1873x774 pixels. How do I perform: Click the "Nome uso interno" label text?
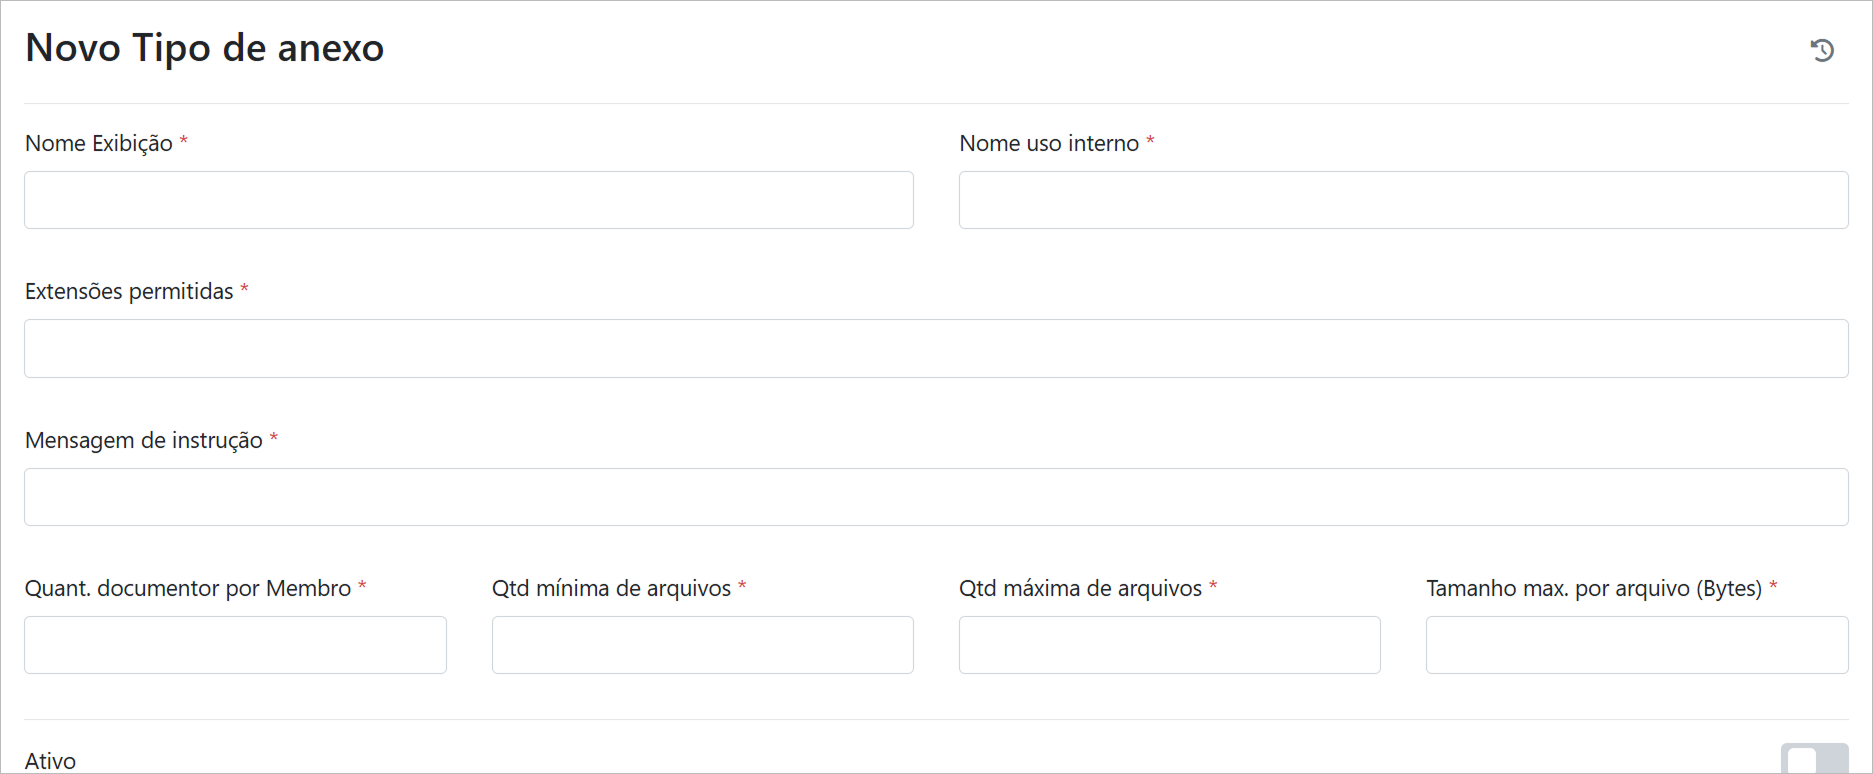click(x=1049, y=144)
